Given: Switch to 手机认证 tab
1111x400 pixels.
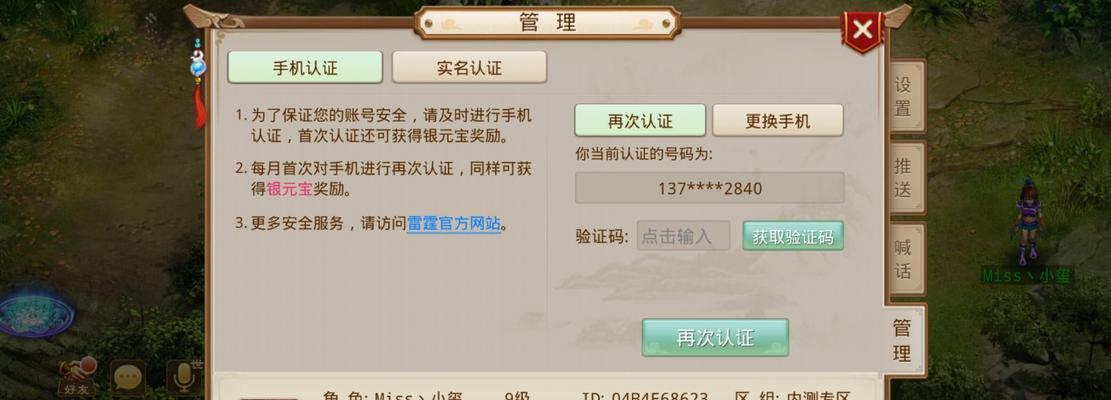Looking at the screenshot, I should pyautogui.click(x=305, y=67).
